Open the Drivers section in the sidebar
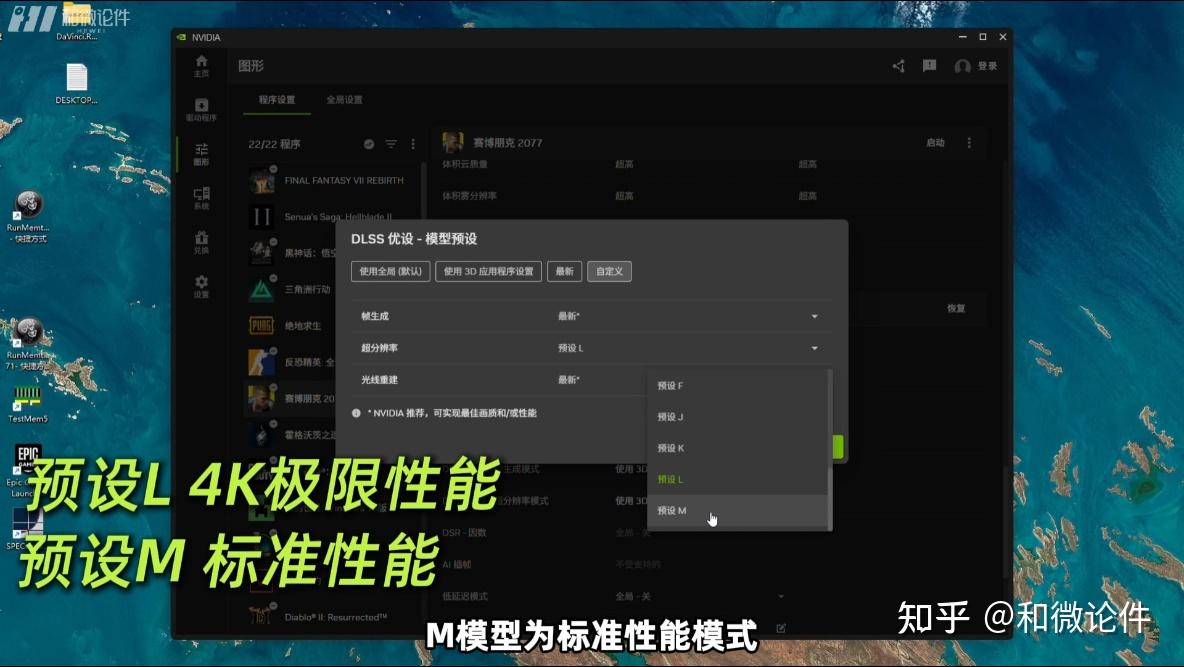Screen dimensions: 1184x667 tap(202, 110)
